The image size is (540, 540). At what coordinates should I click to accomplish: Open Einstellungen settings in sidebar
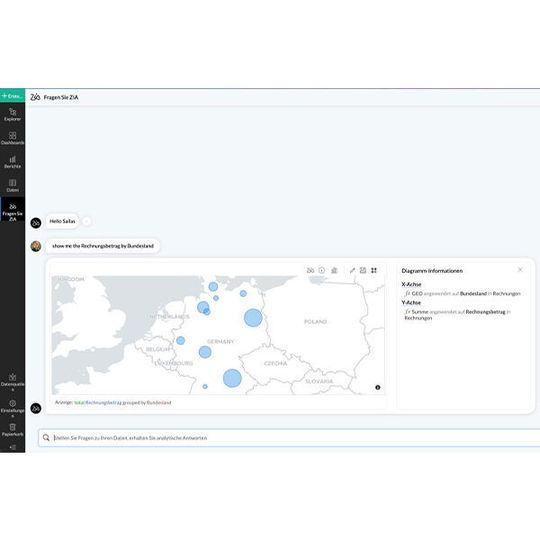(x=12, y=408)
